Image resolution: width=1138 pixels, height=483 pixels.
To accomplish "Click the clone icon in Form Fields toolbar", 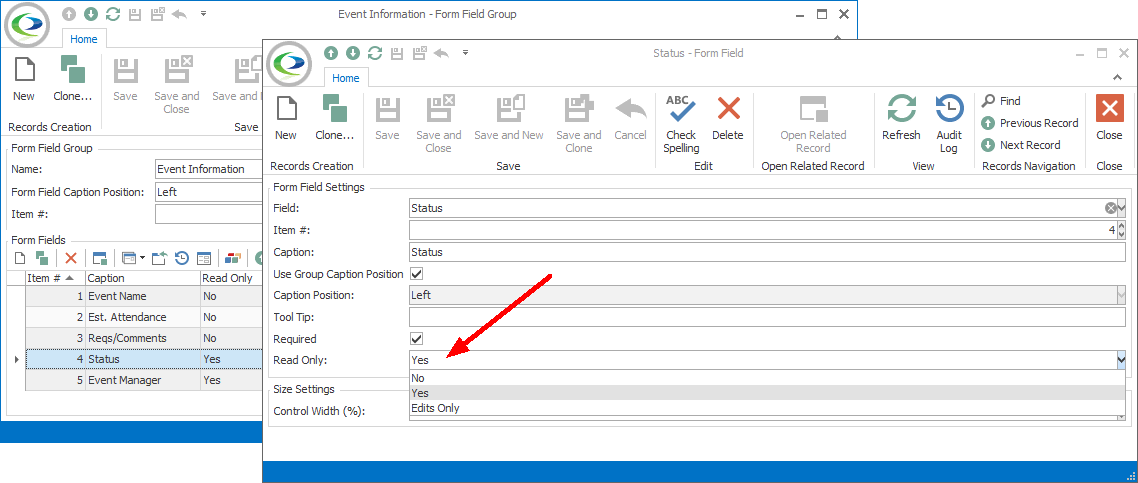I will tap(42, 257).
